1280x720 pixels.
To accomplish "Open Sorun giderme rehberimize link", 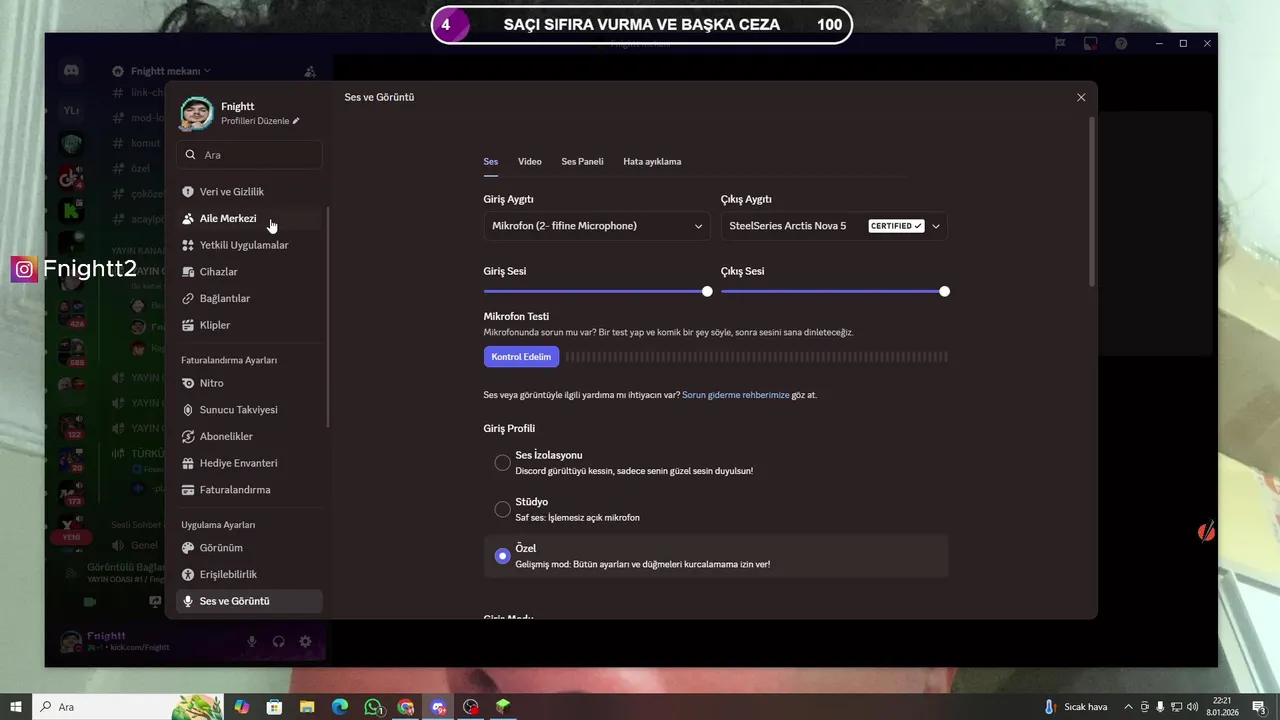I will coord(735,395).
